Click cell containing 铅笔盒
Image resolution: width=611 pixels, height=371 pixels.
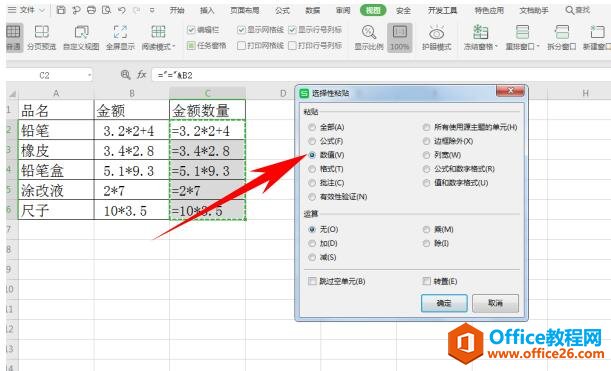(56, 170)
